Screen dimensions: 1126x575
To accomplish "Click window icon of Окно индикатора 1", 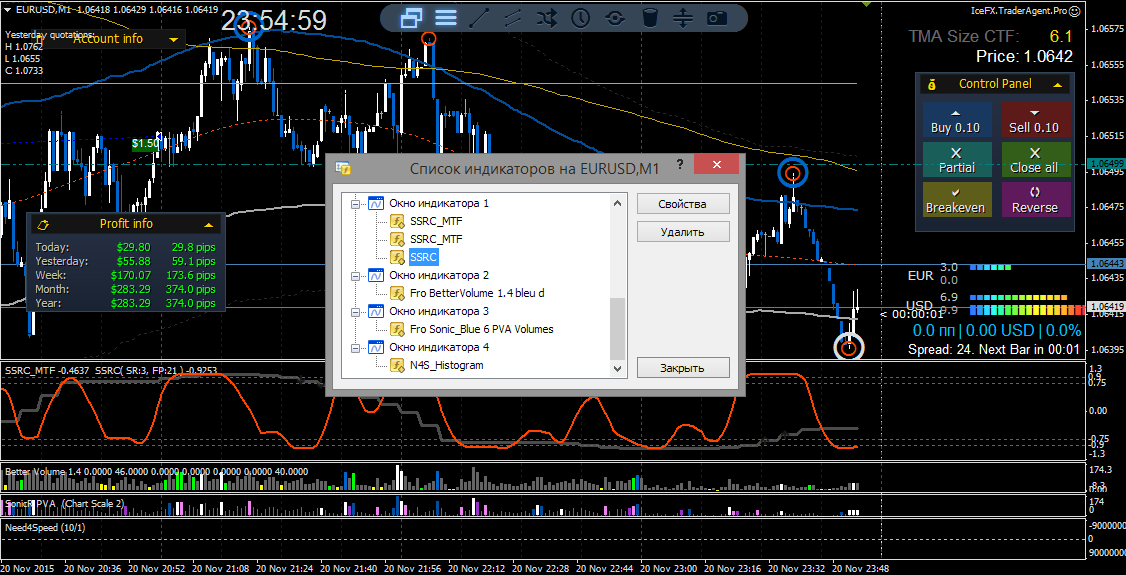I will [376, 203].
